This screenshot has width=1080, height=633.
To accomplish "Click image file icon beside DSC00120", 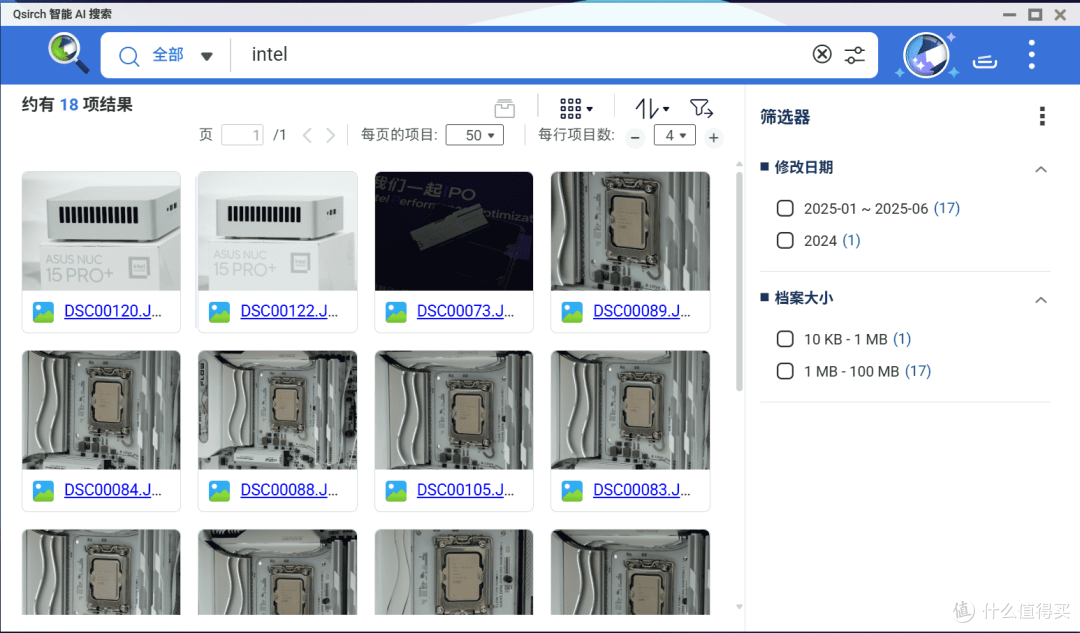I will 43,312.
